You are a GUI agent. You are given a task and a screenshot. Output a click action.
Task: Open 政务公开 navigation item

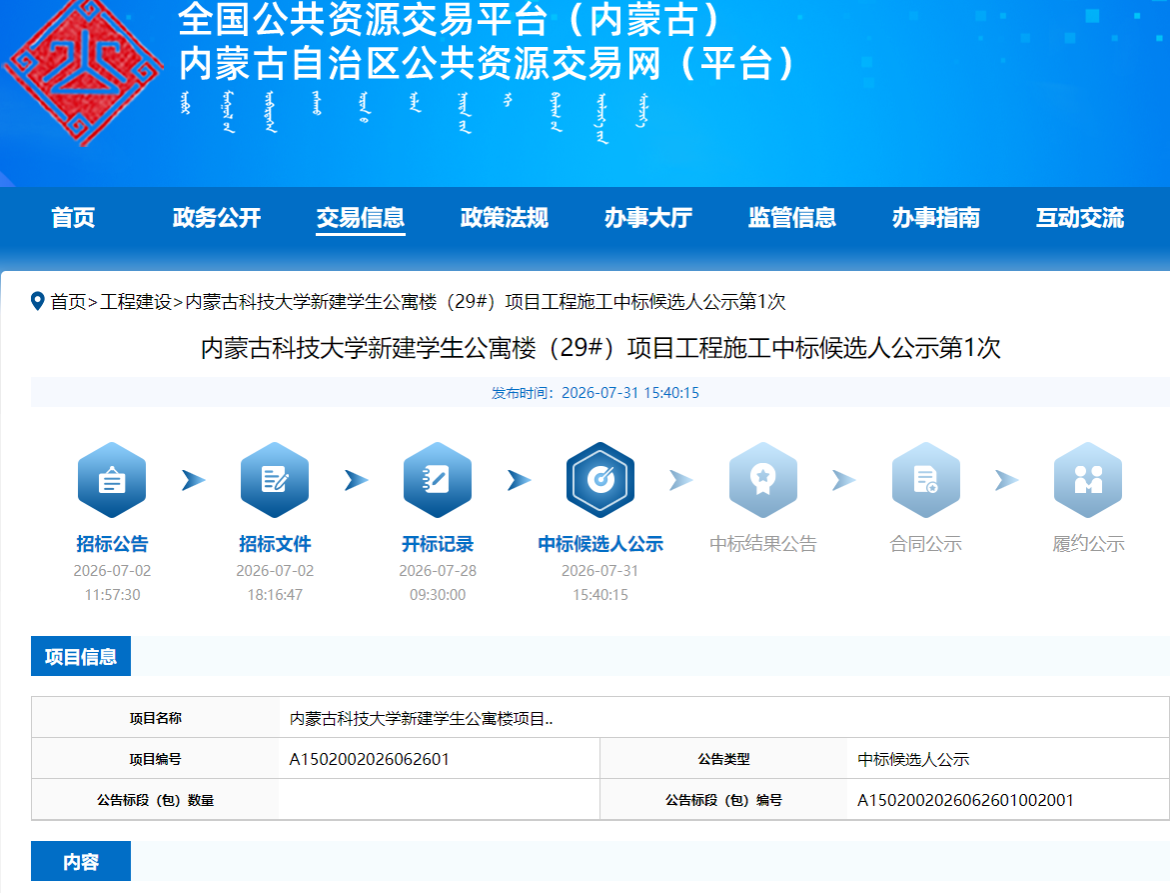tap(216, 218)
